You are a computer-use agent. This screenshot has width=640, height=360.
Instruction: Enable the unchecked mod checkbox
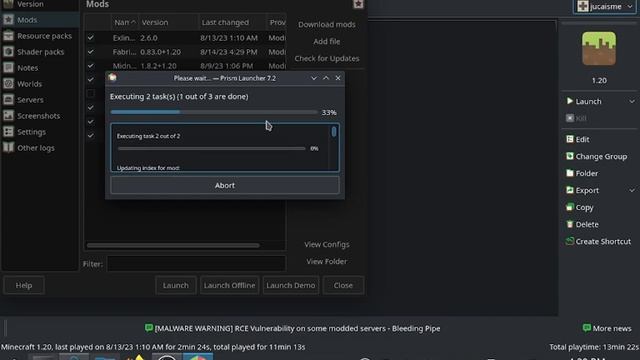(91, 93)
